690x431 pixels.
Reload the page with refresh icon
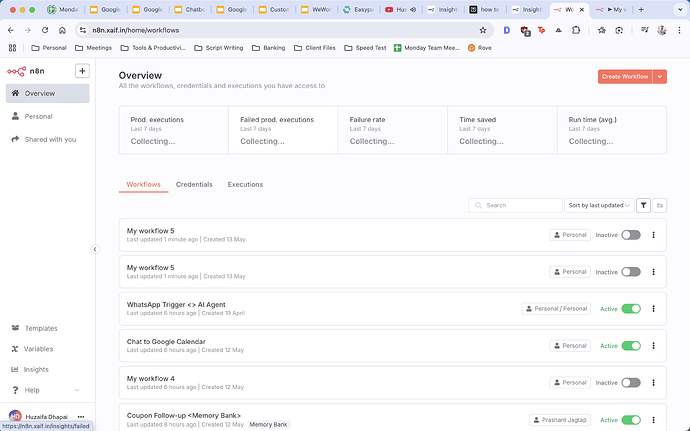pos(45,30)
